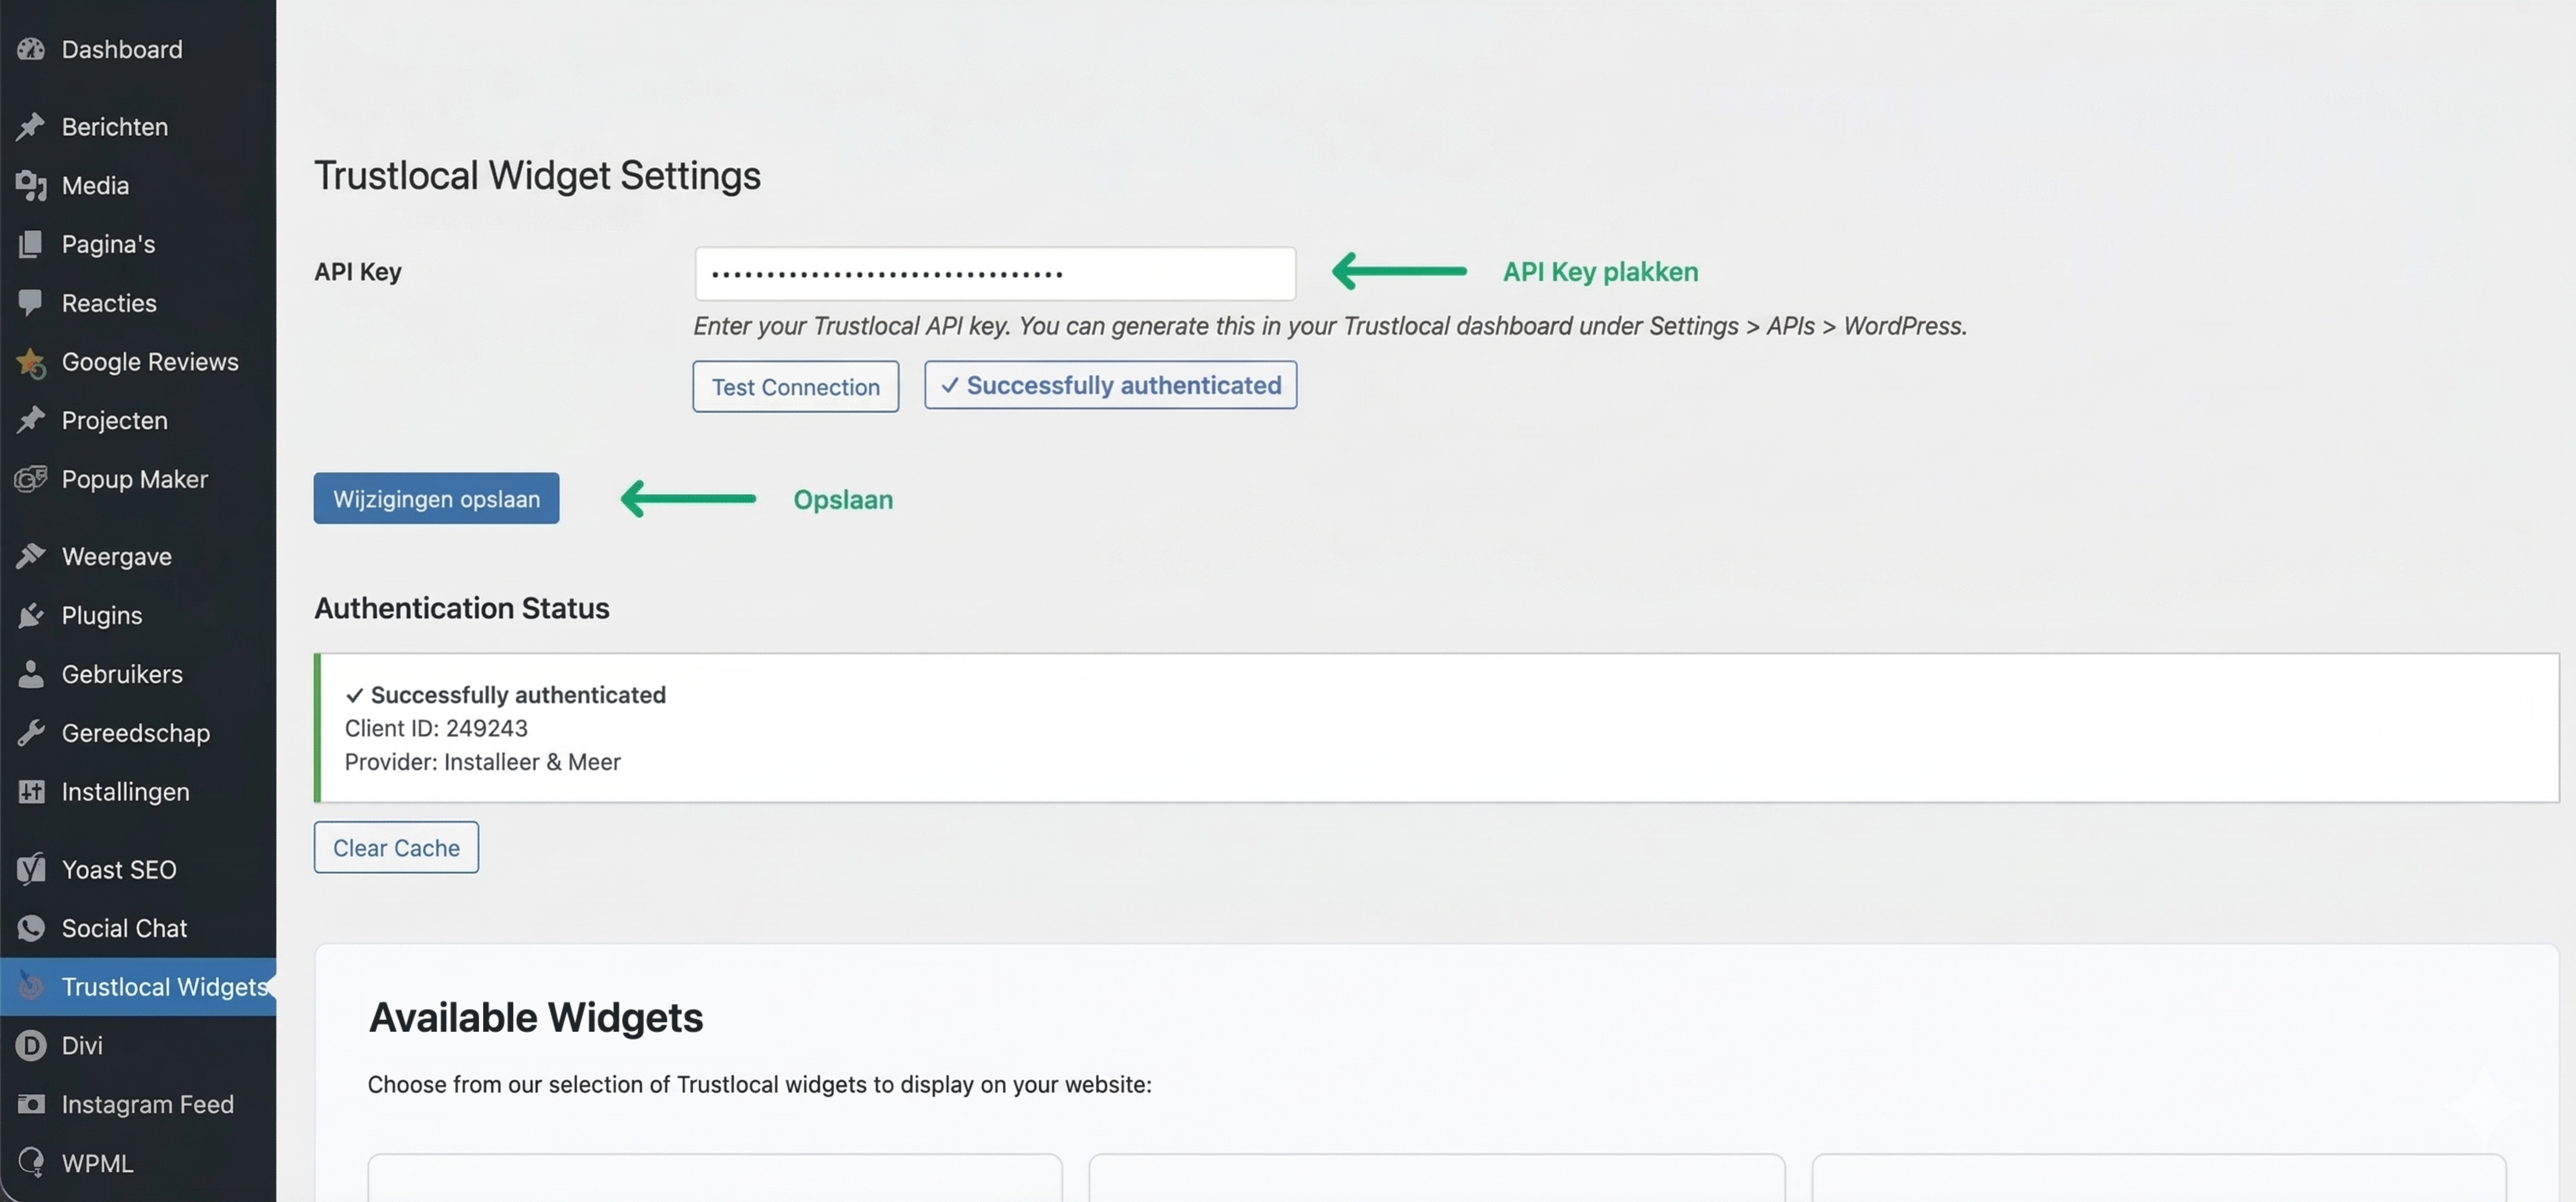Click the Berichten pushpin icon
Image resolution: width=2576 pixels, height=1202 pixels.
point(31,127)
